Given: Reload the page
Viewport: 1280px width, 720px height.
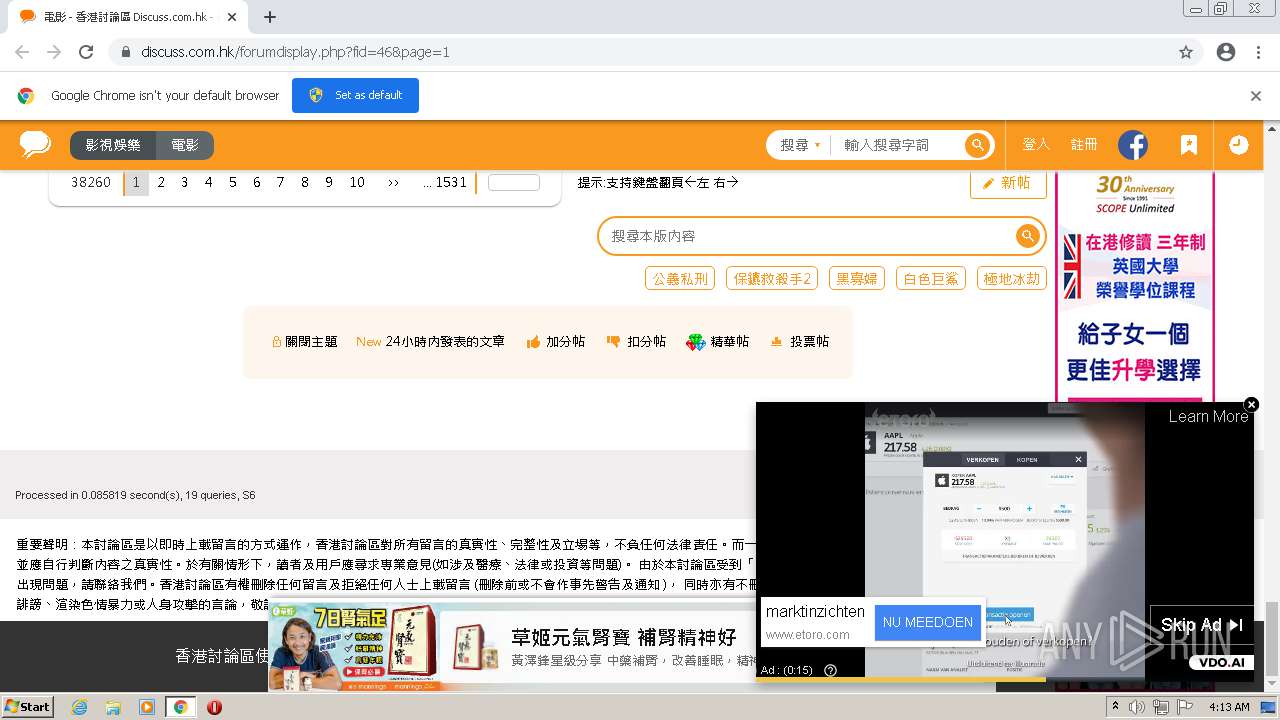Looking at the screenshot, I should [x=86, y=52].
